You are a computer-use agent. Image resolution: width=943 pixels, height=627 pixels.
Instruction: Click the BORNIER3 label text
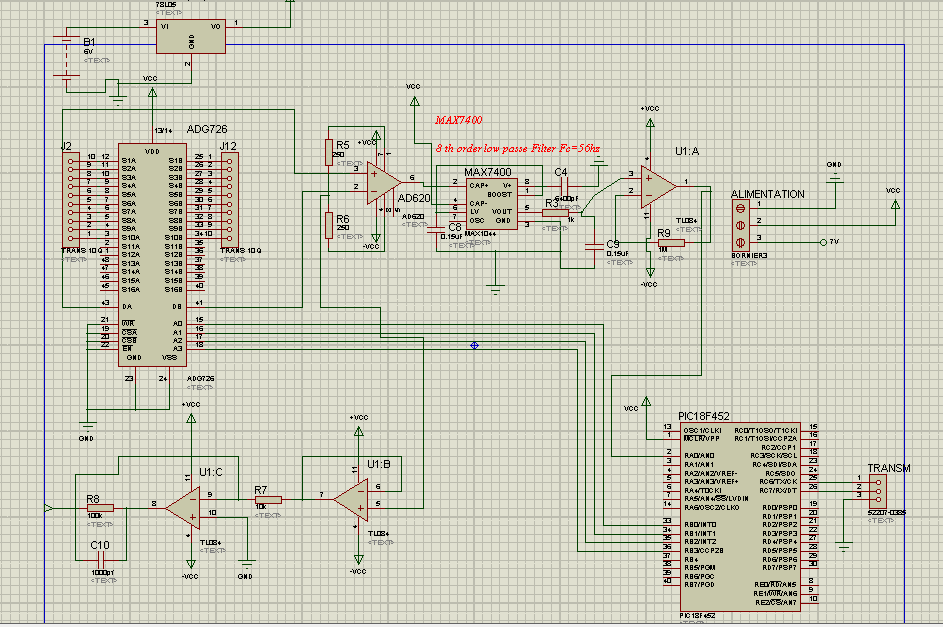[749, 255]
